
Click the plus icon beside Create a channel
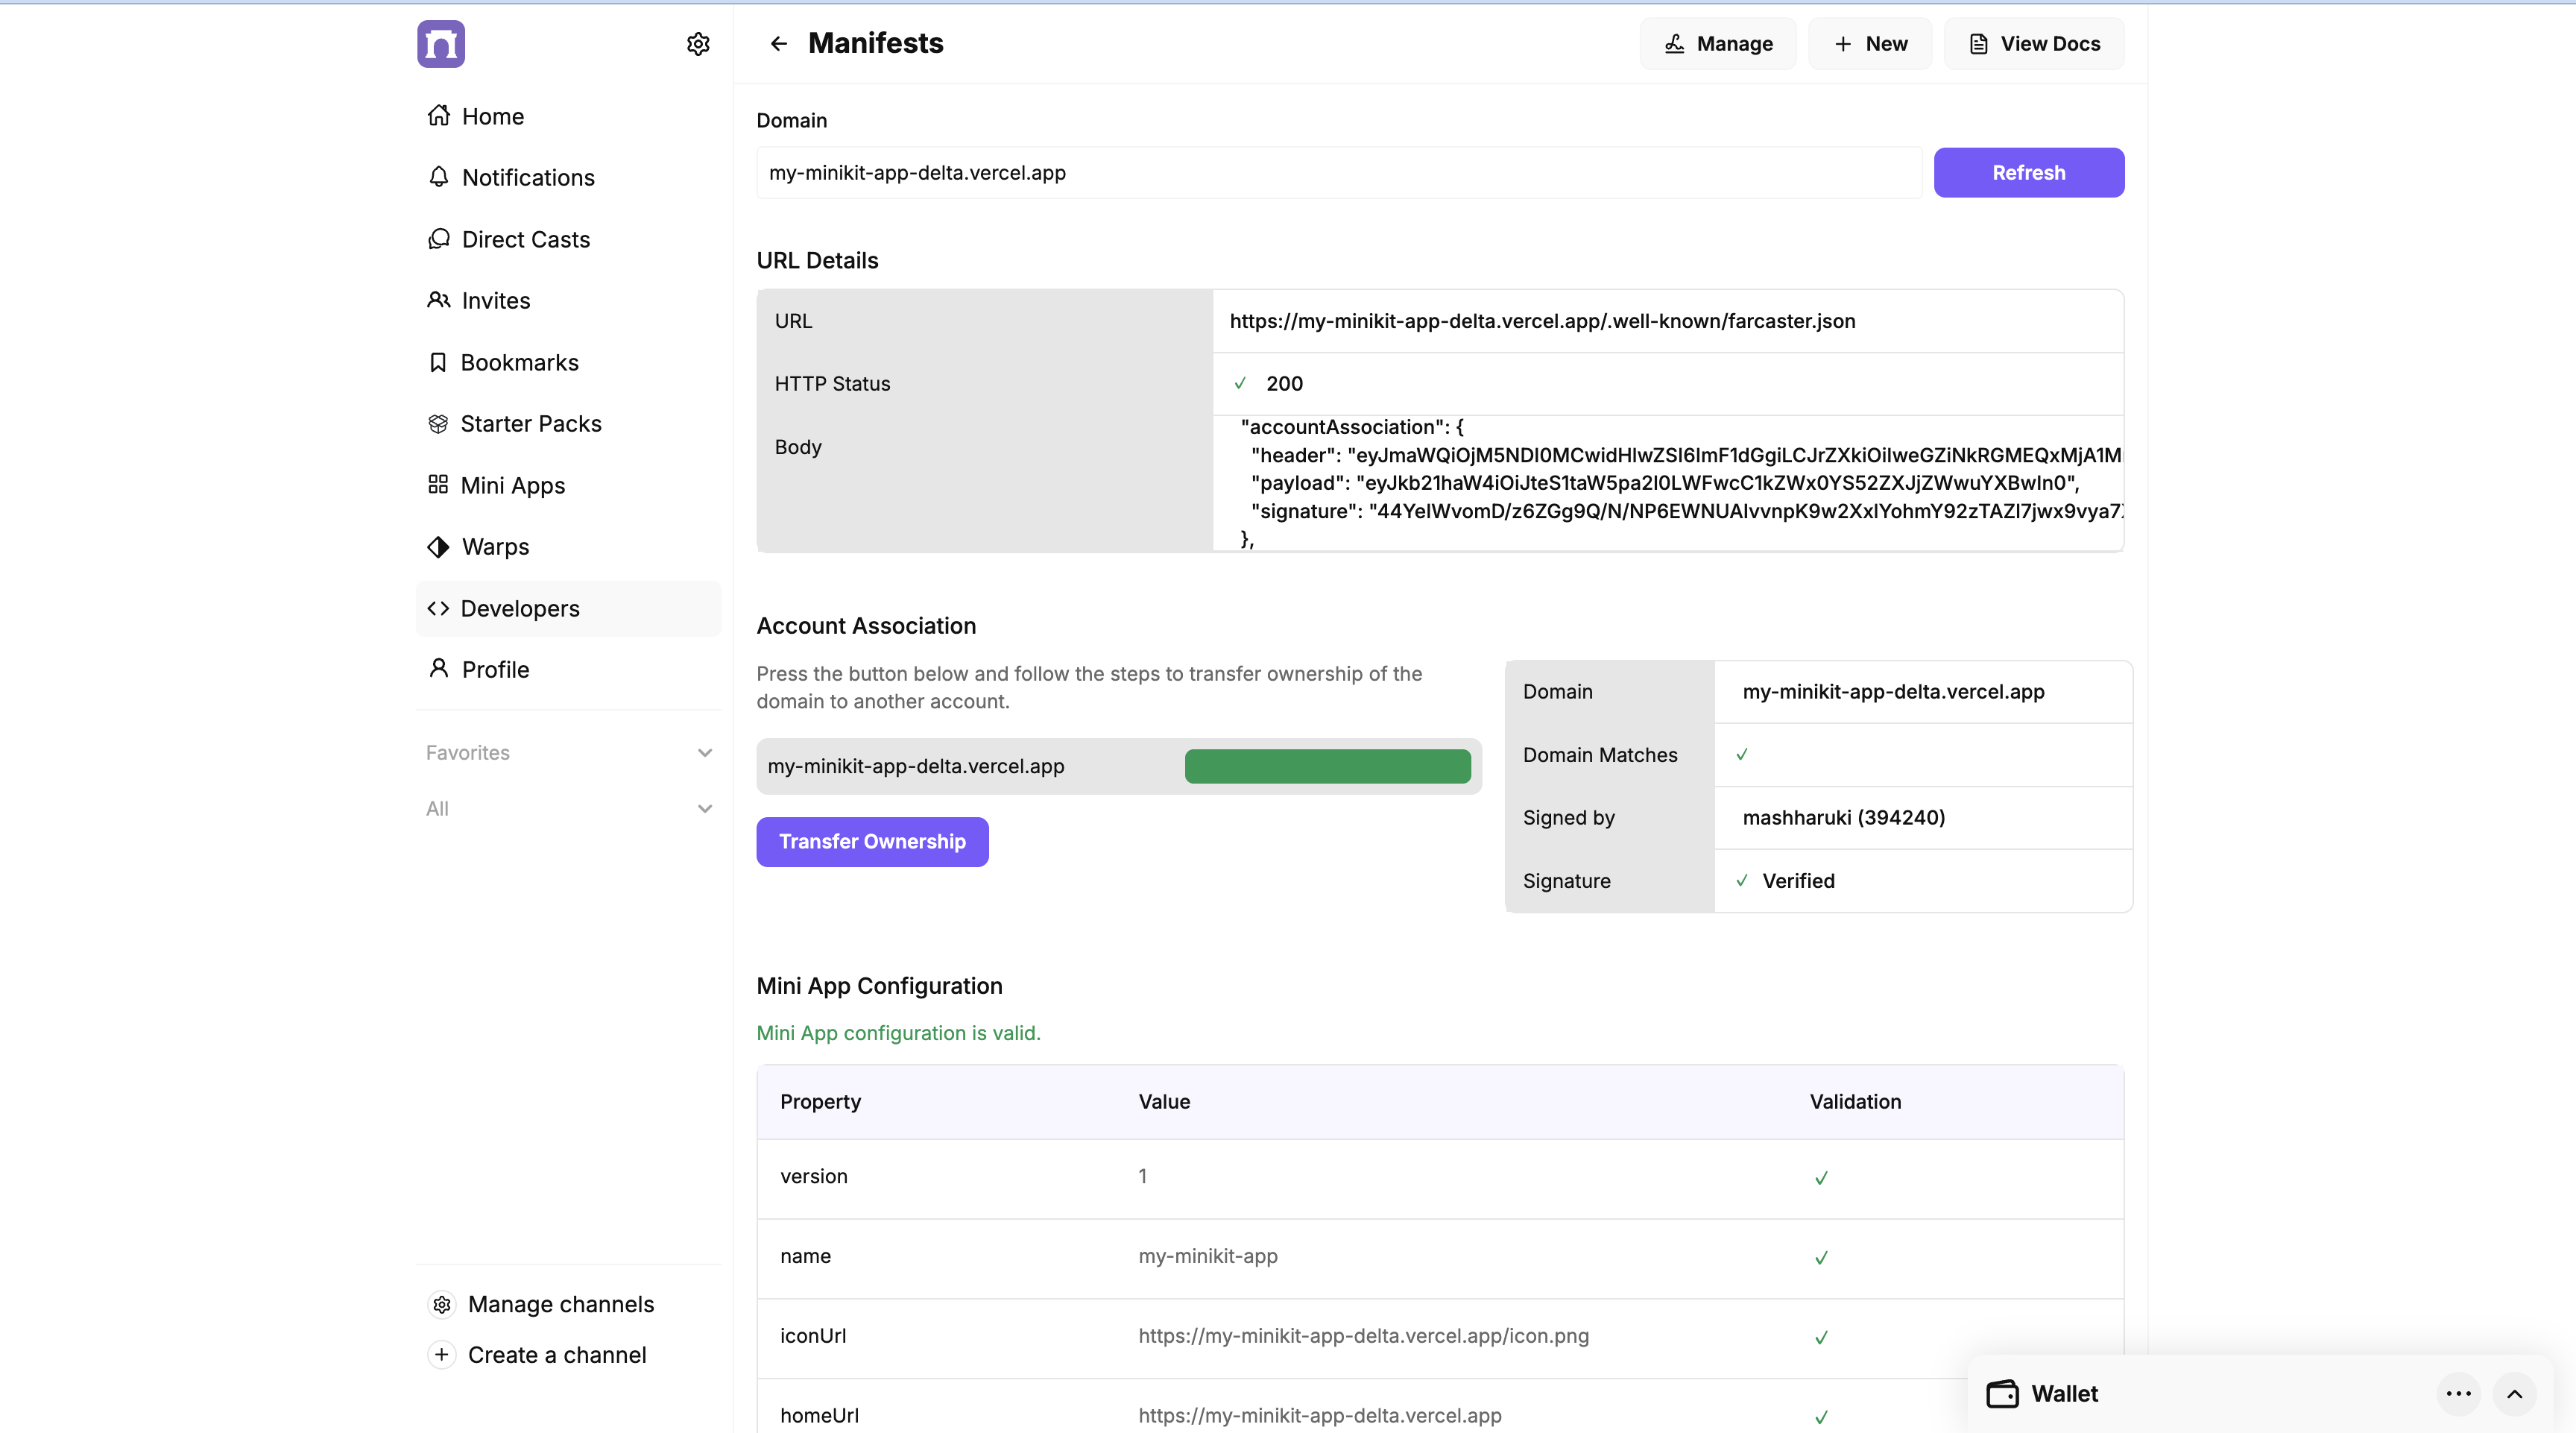(x=441, y=1354)
